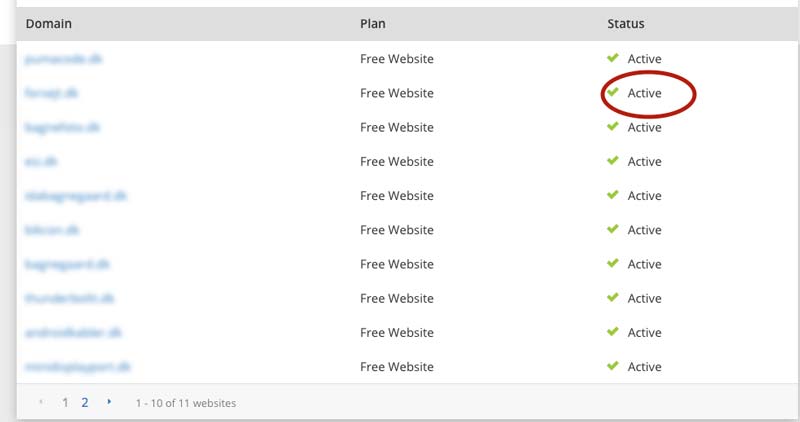Click the green checkmark inside the red circle
Screen dimensions: 800x422
coord(613,93)
